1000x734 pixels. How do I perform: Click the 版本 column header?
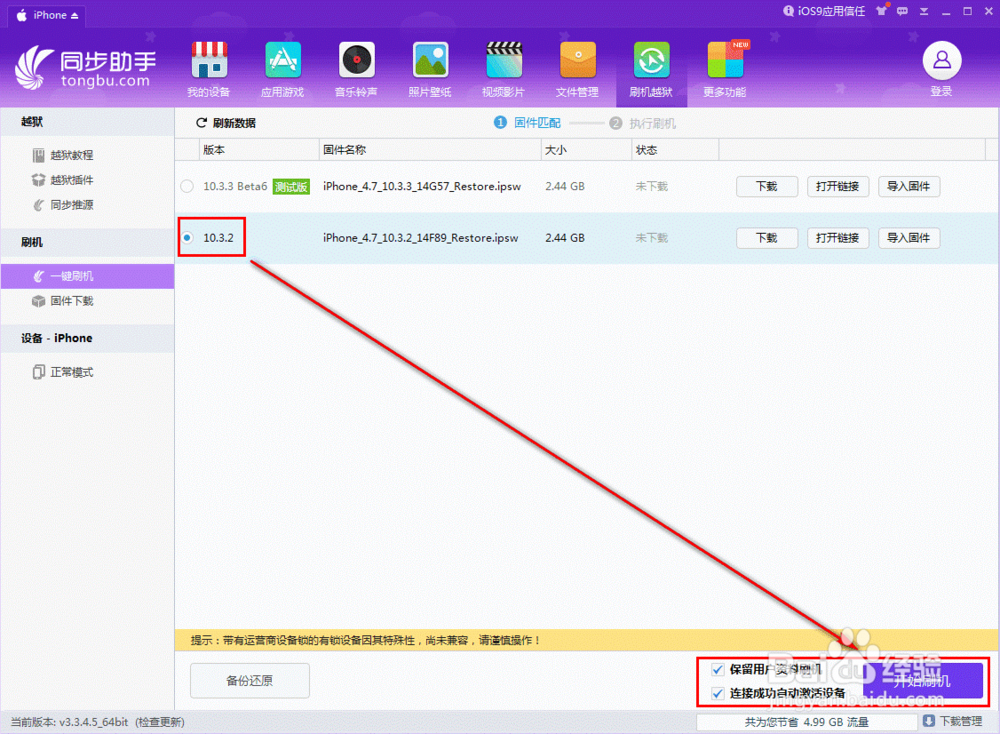click(x=258, y=150)
